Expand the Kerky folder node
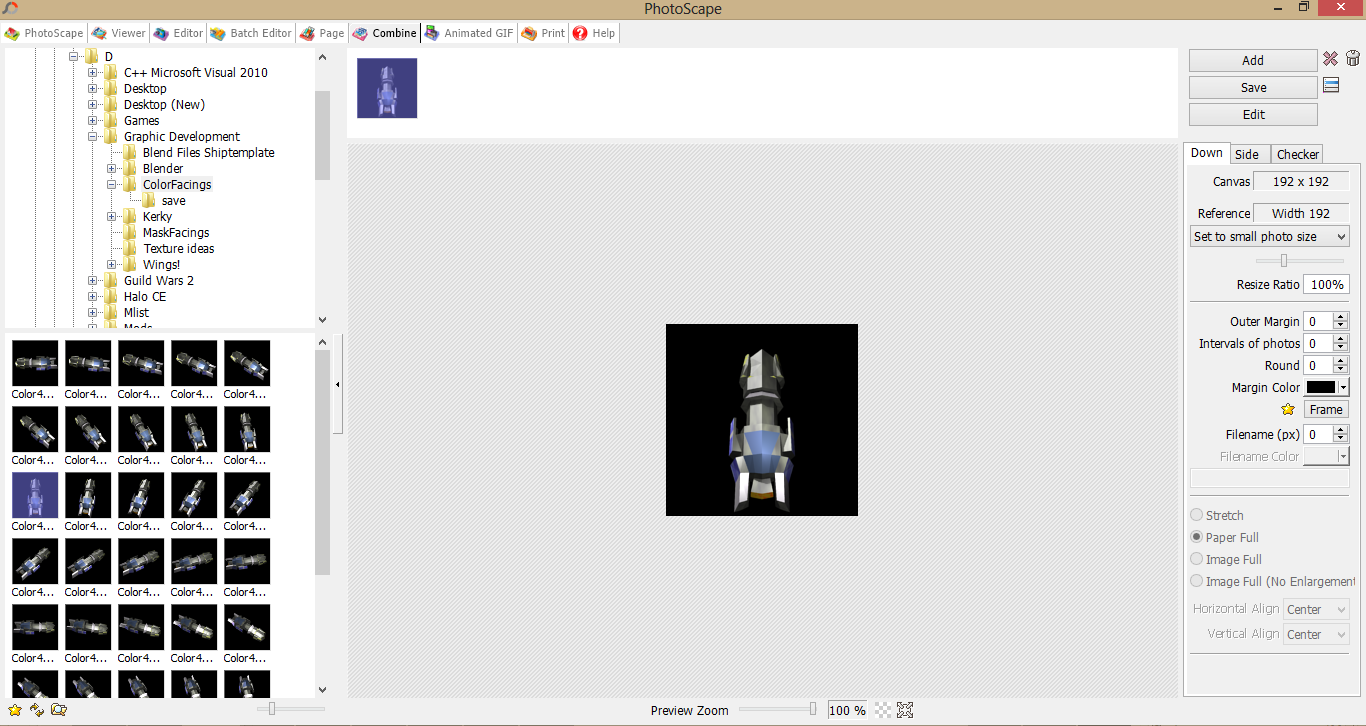This screenshot has width=1366, height=726. 112,216
